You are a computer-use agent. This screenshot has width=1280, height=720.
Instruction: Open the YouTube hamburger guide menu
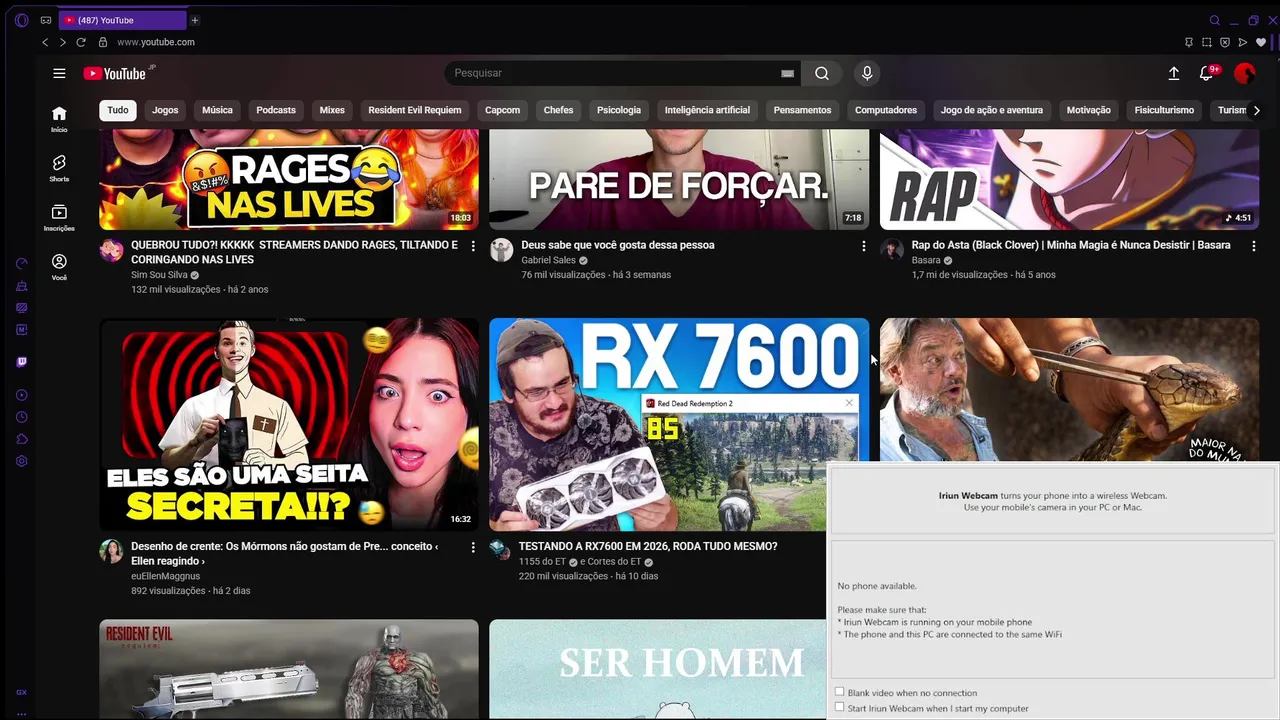point(59,73)
